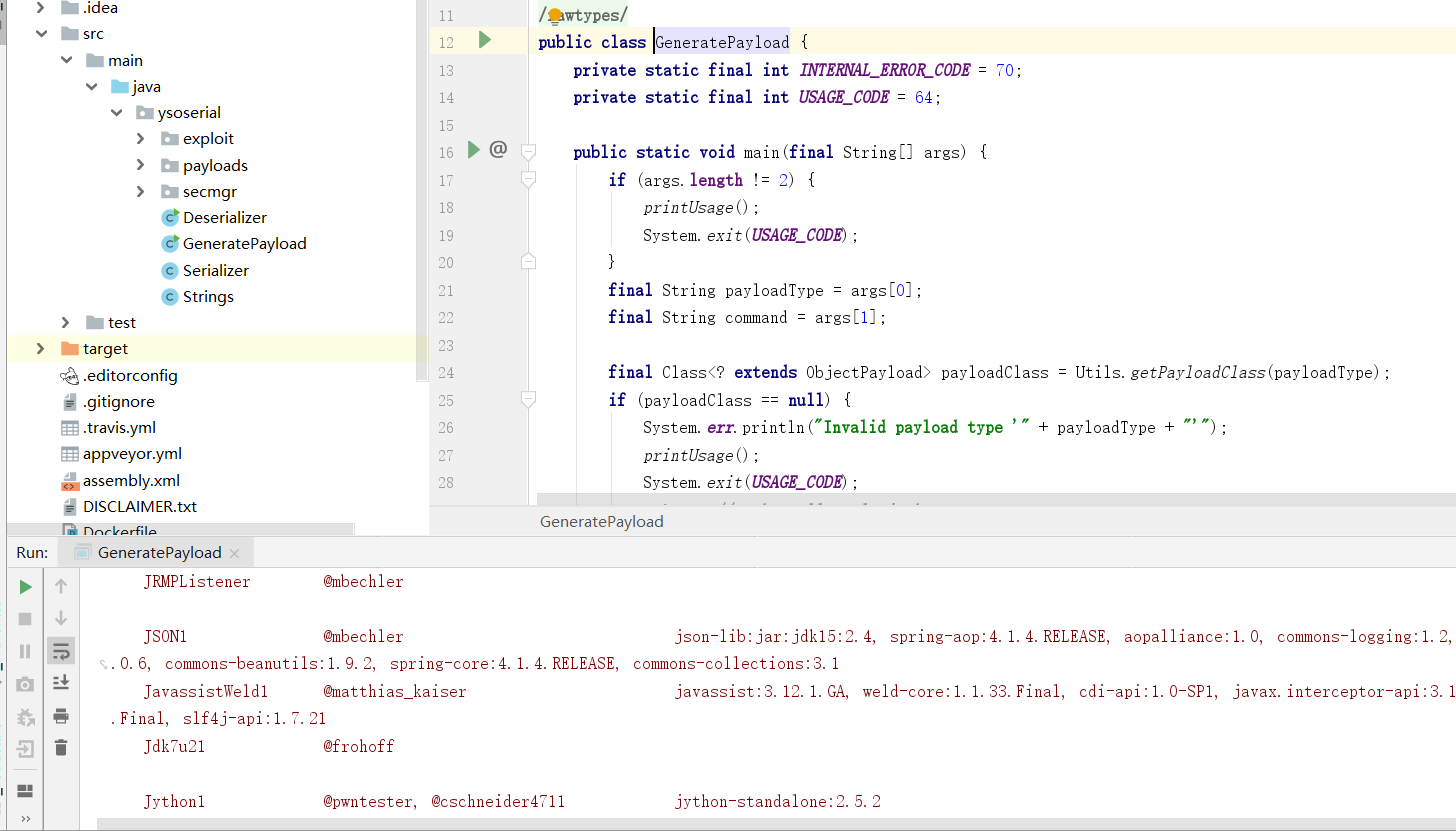This screenshot has height=831, width=1456.
Task: Click the "Invalid payload type '" string literal
Action: click(x=923, y=427)
